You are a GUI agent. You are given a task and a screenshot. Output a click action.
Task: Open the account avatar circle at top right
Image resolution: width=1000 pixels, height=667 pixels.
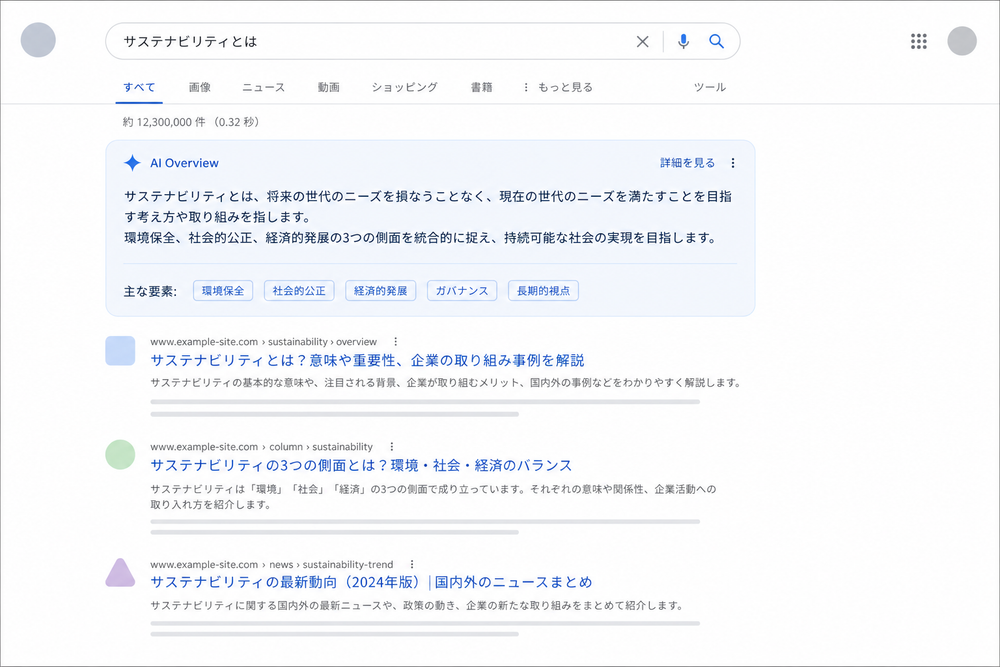coord(962,41)
